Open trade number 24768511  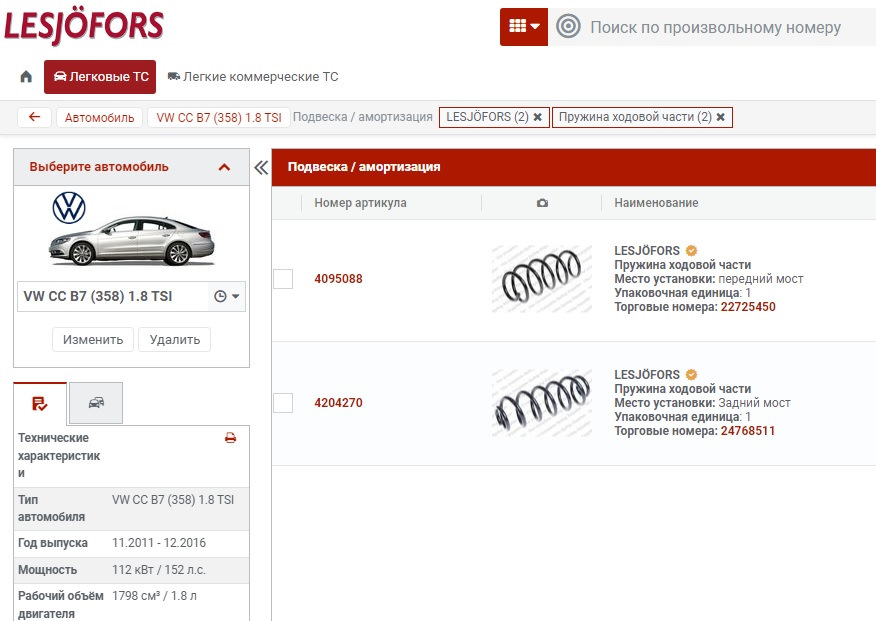coord(748,431)
